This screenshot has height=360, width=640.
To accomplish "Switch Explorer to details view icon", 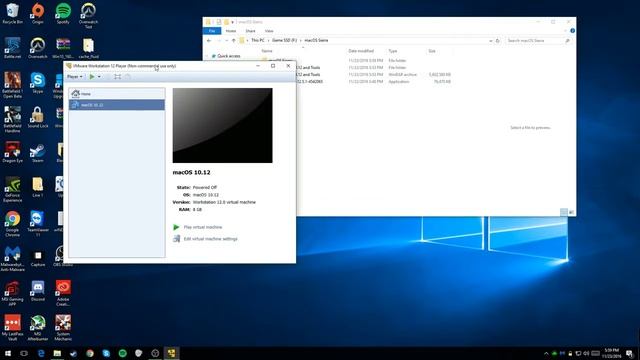I will [x=564, y=212].
